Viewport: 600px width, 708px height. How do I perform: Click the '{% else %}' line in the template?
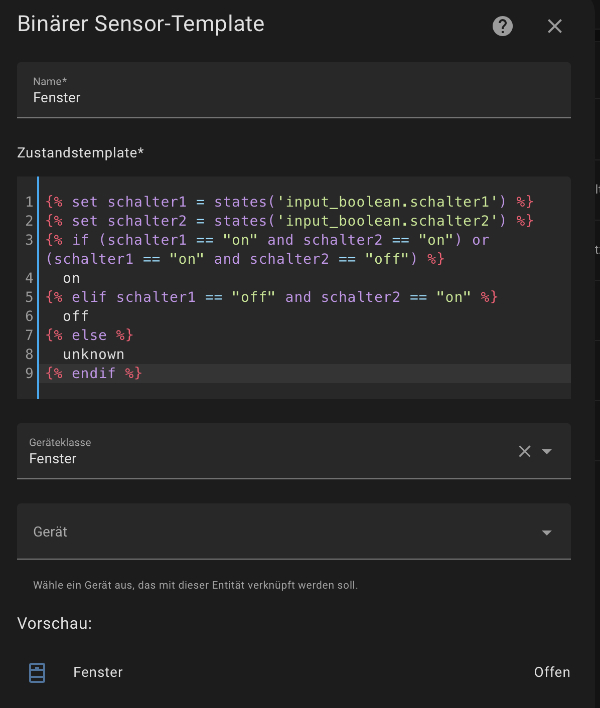pyautogui.click(x=89, y=335)
